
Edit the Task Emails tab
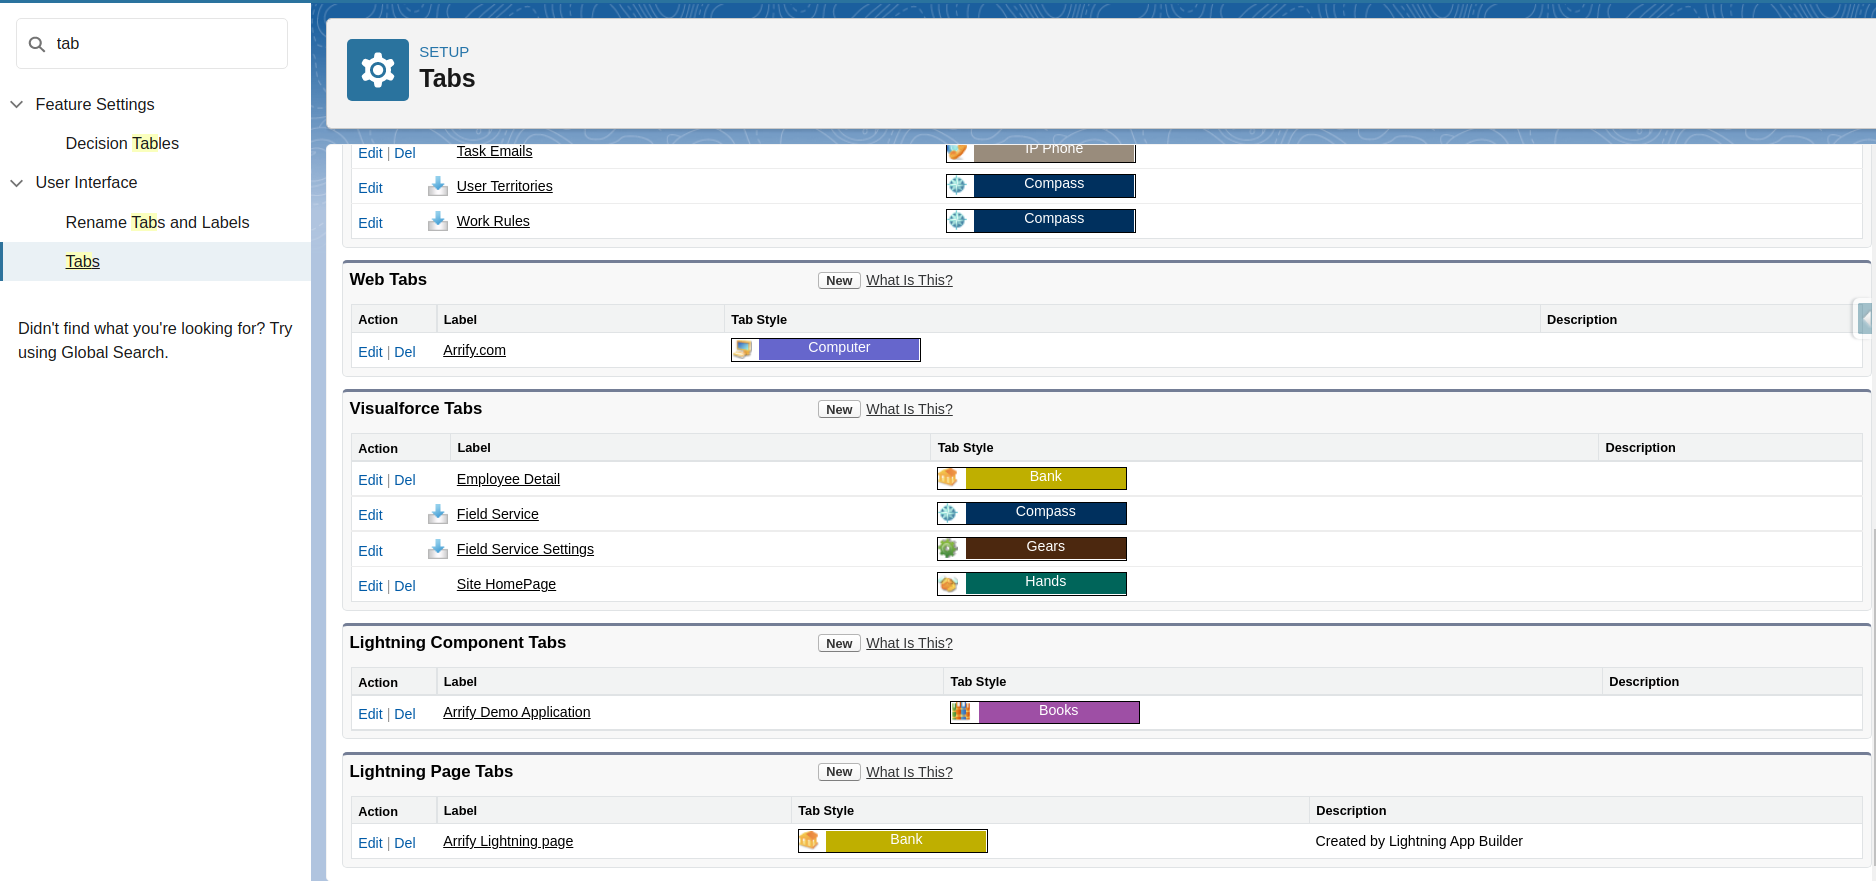coord(370,153)
